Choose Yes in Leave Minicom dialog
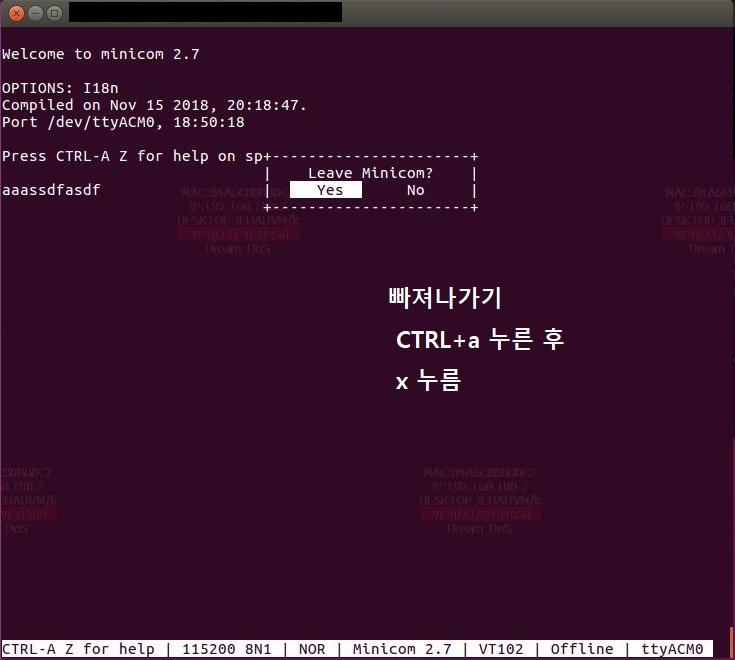This screenshot has height=660, width=735. point(326,190)
